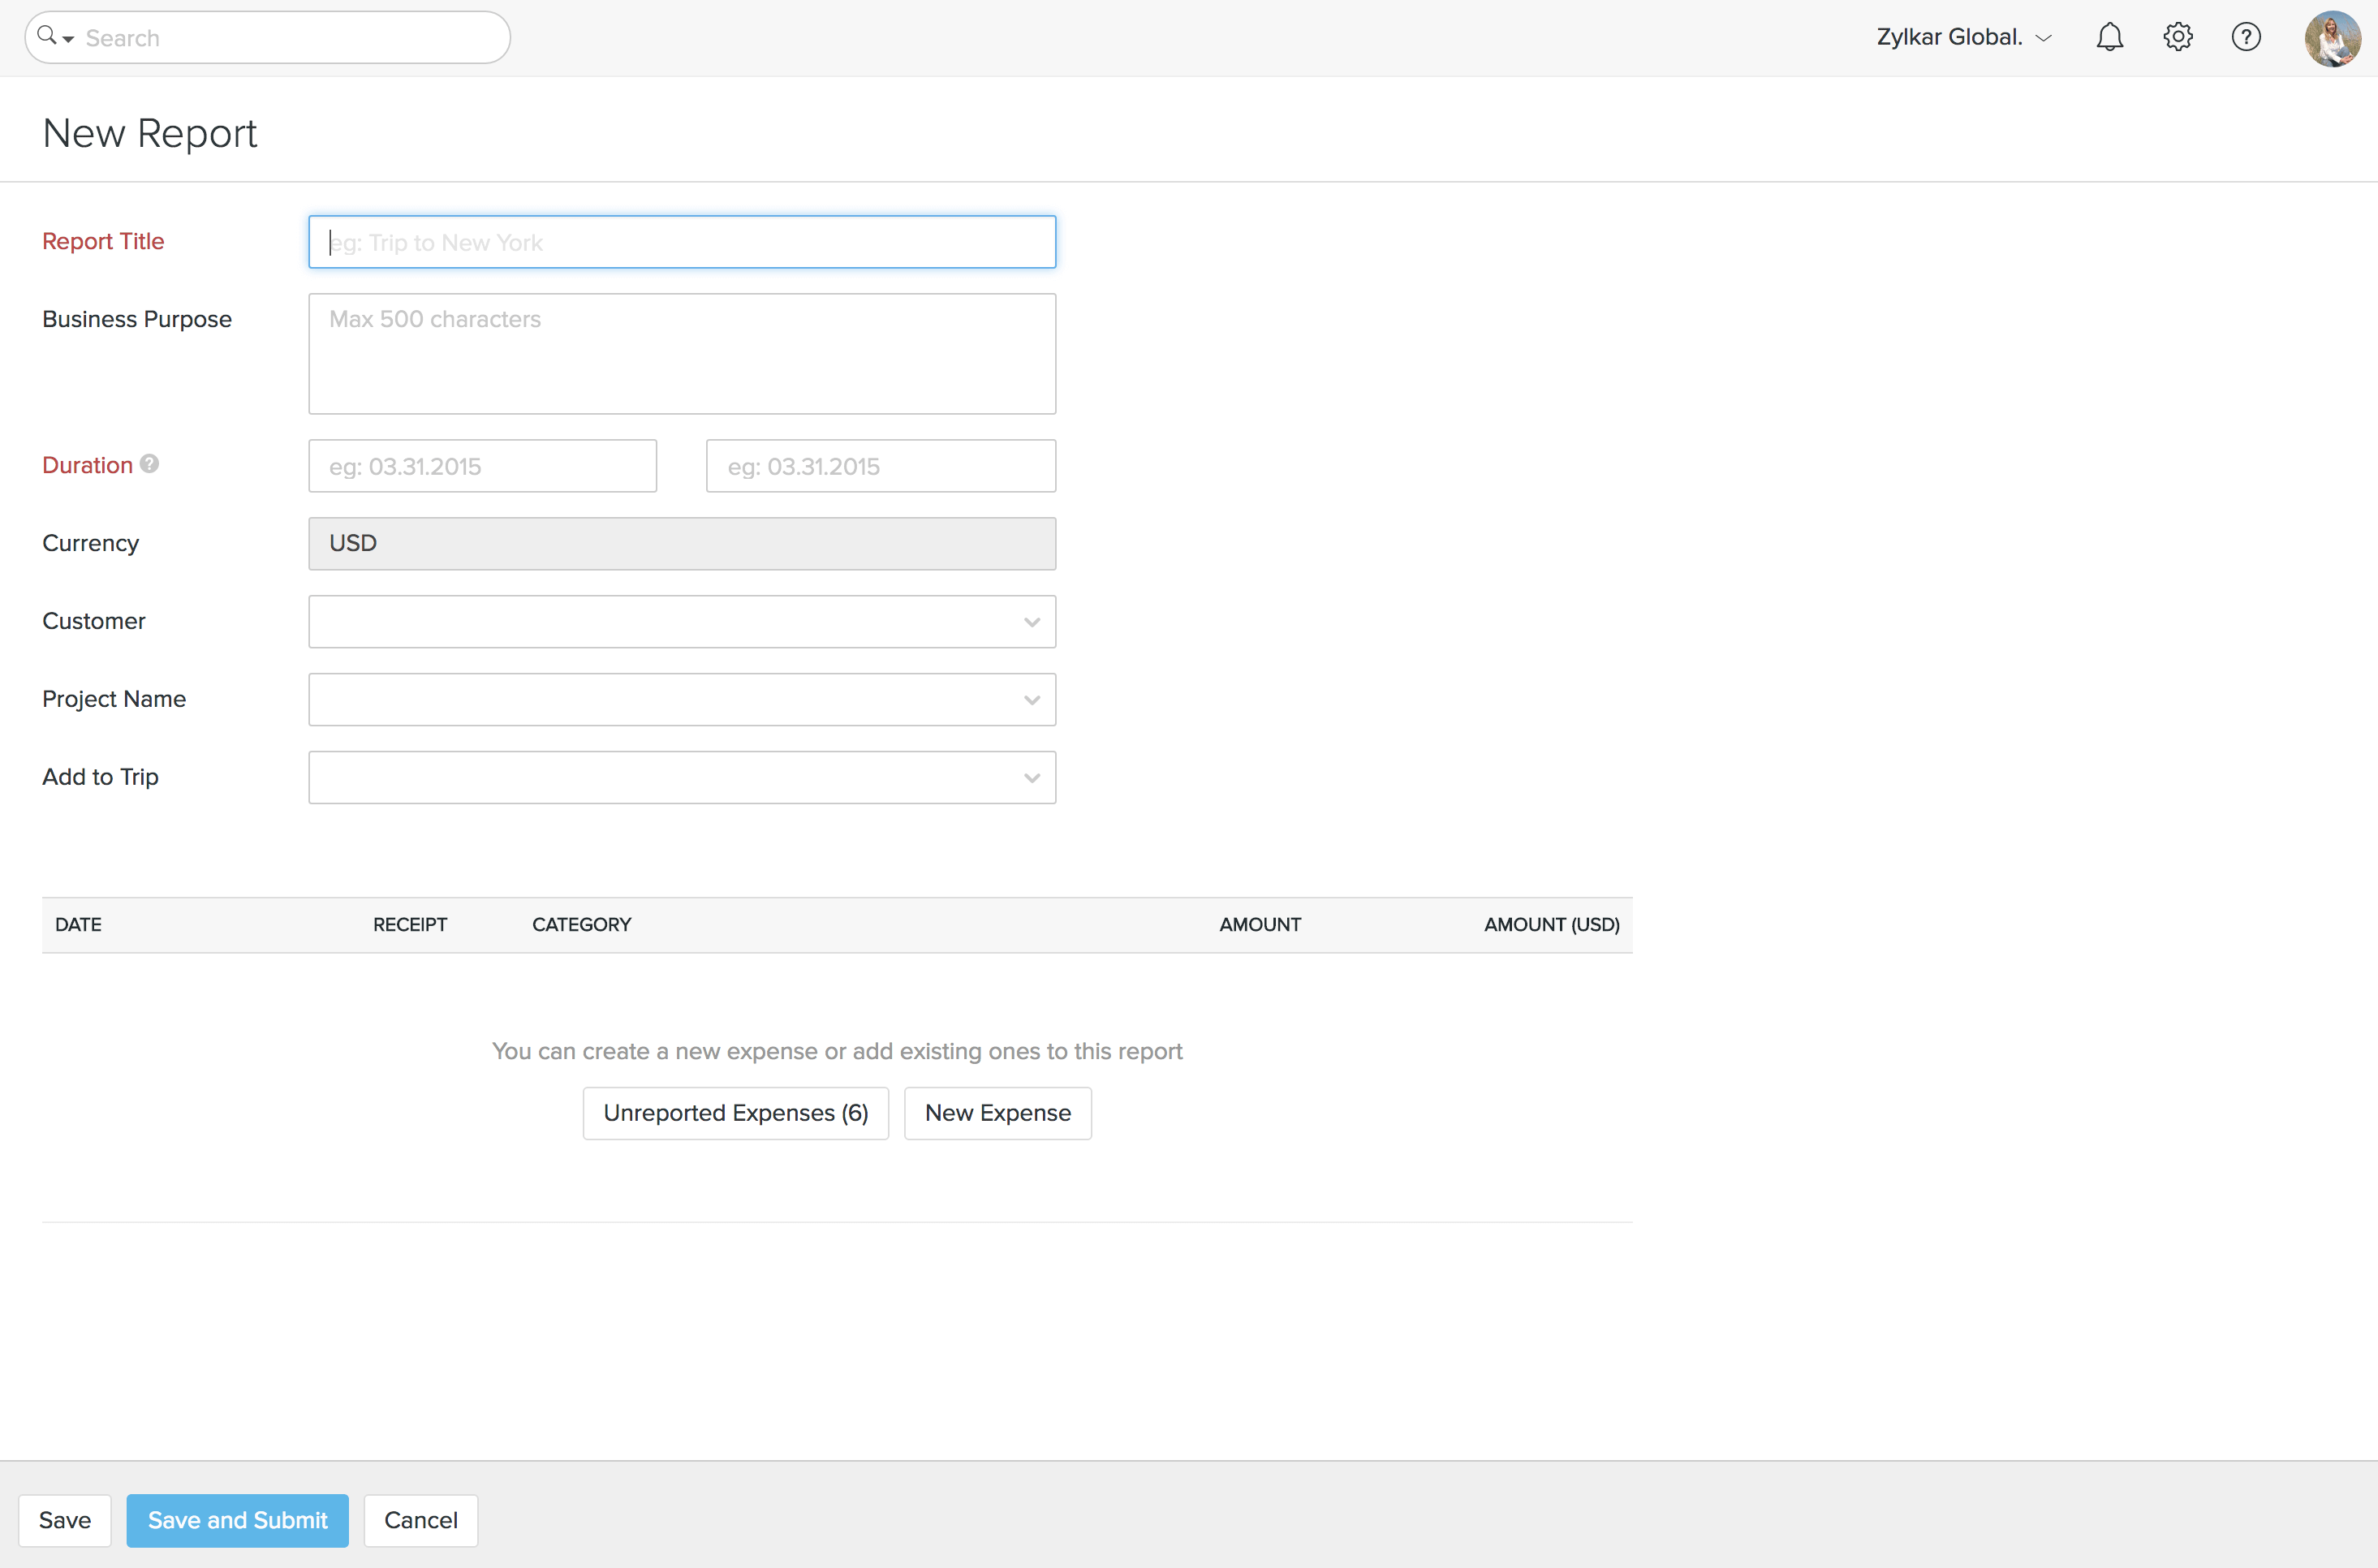Click Save and Submit
This screenshot has width=2378, height=1568.
(237, 1520)
